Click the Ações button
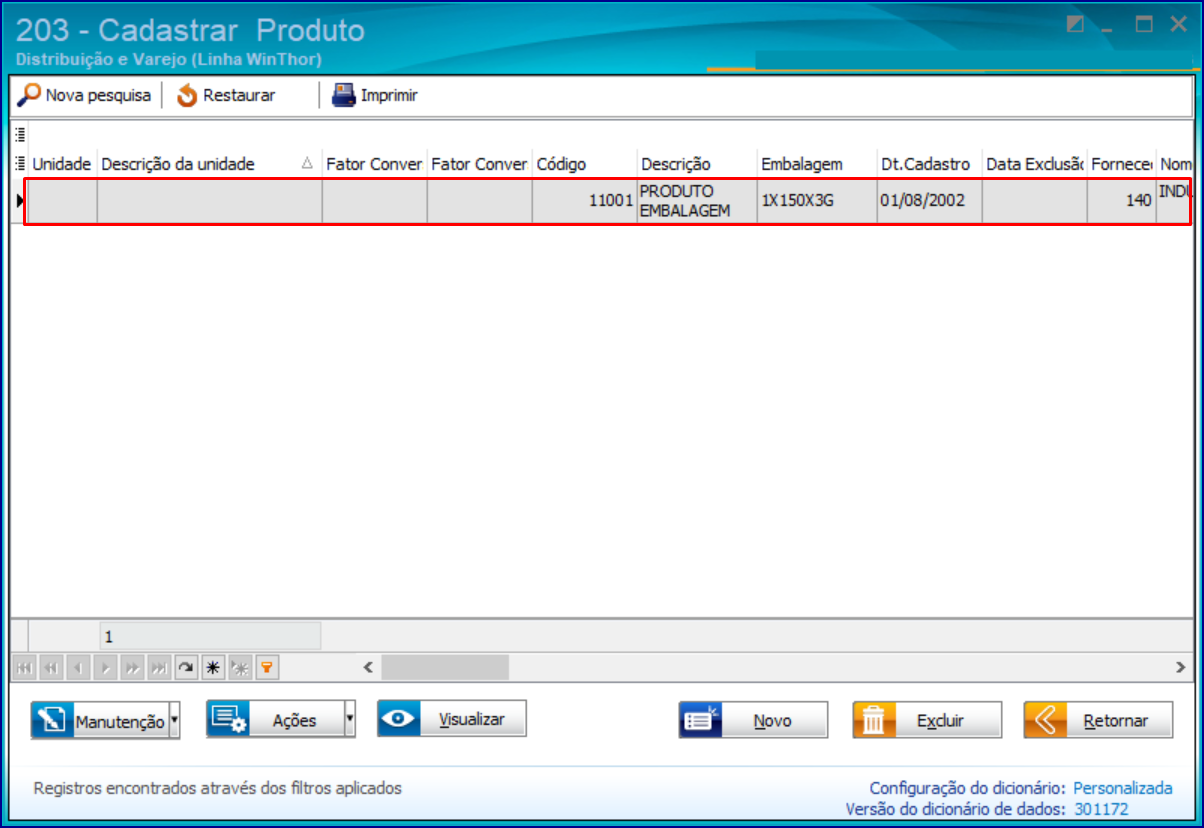 point(275,720)
